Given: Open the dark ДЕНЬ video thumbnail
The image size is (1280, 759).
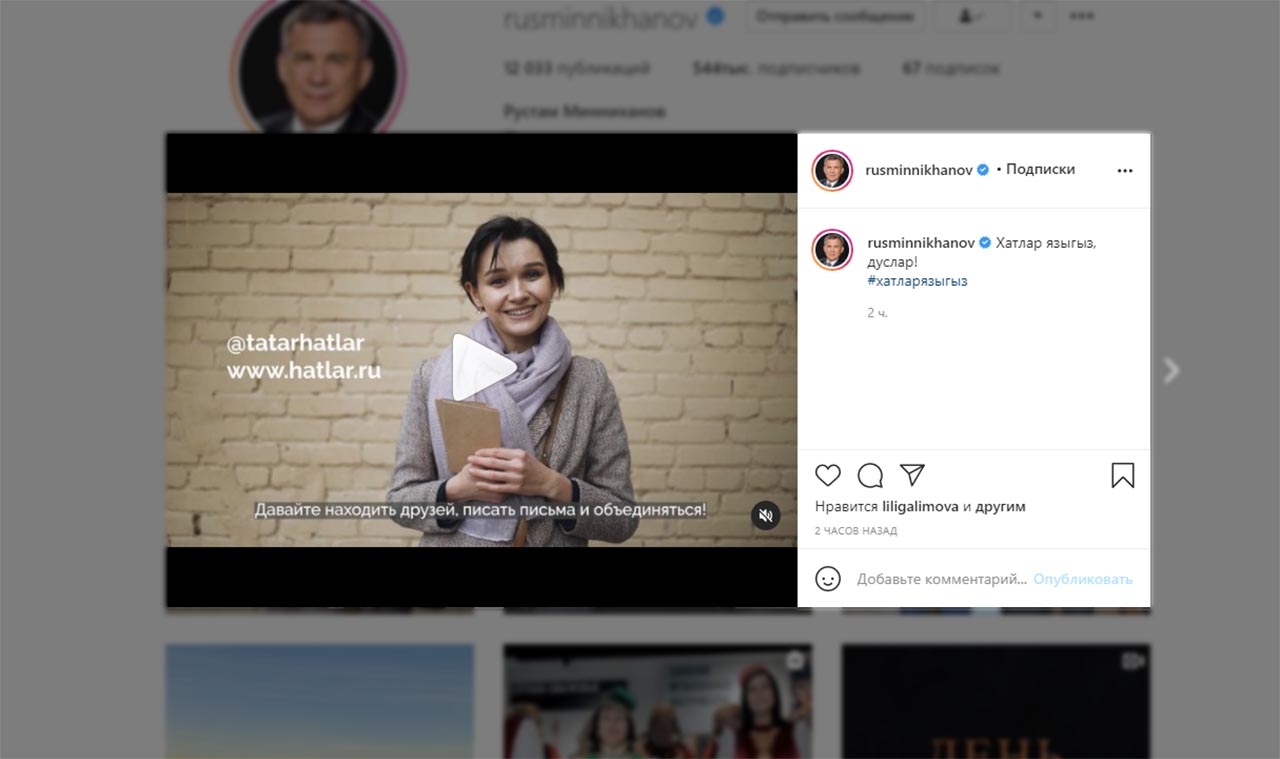Looking at the screenshot, I should point(996,701).
